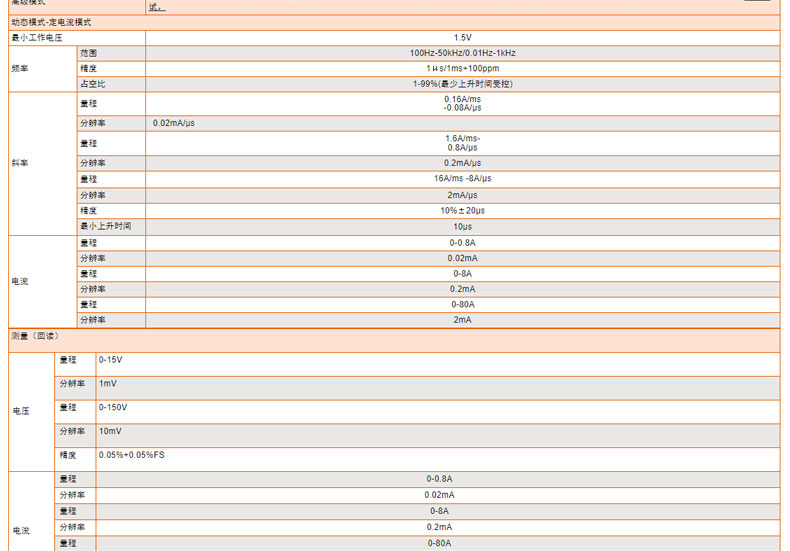Click the 1.5V minimum voltage value
This screenshot has height=551, width=790.
462,37
